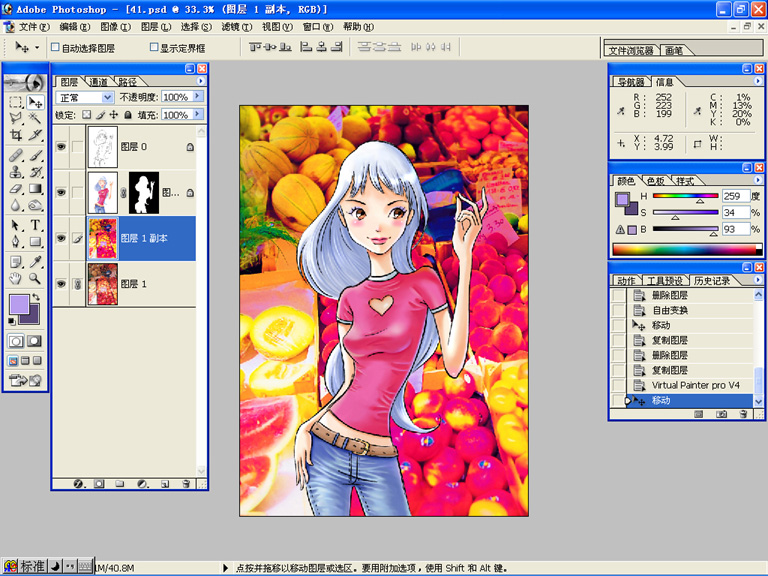Select the Eyedropper tool
This screenshot has height=576, width=768.
point(35,262)
